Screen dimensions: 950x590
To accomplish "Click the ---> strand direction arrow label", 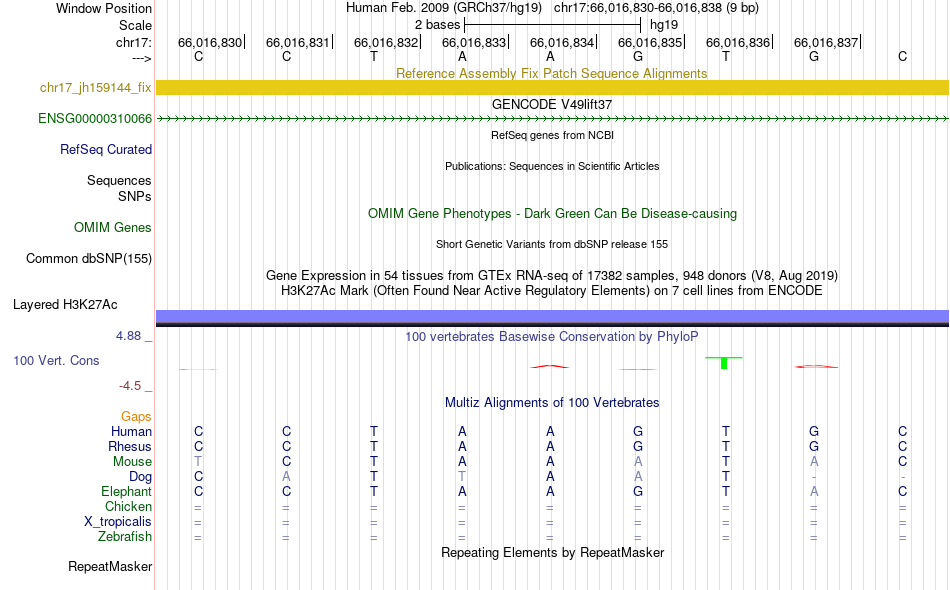I will click(142, 59).
